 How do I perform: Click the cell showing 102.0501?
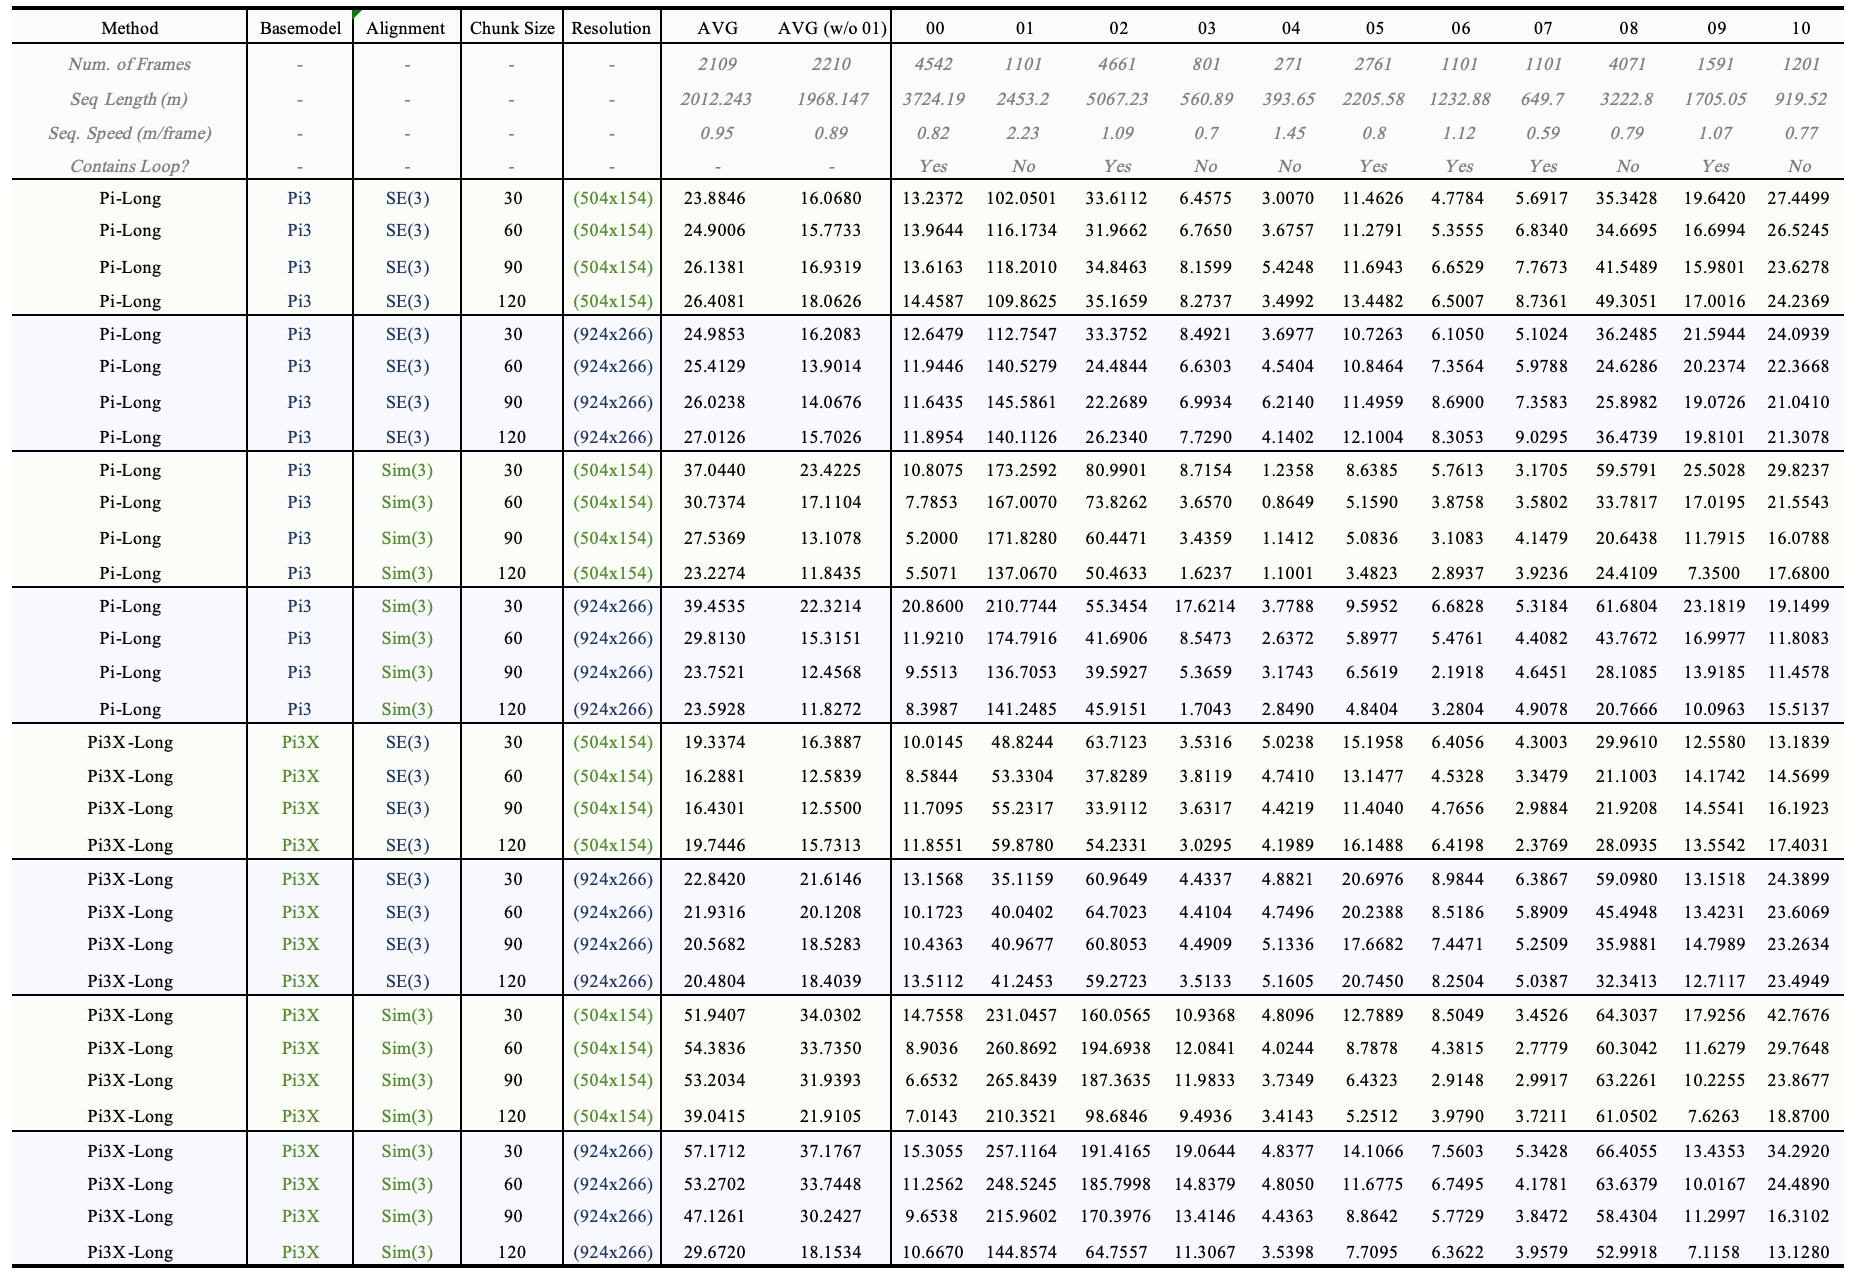click(x=1021, y=198)
